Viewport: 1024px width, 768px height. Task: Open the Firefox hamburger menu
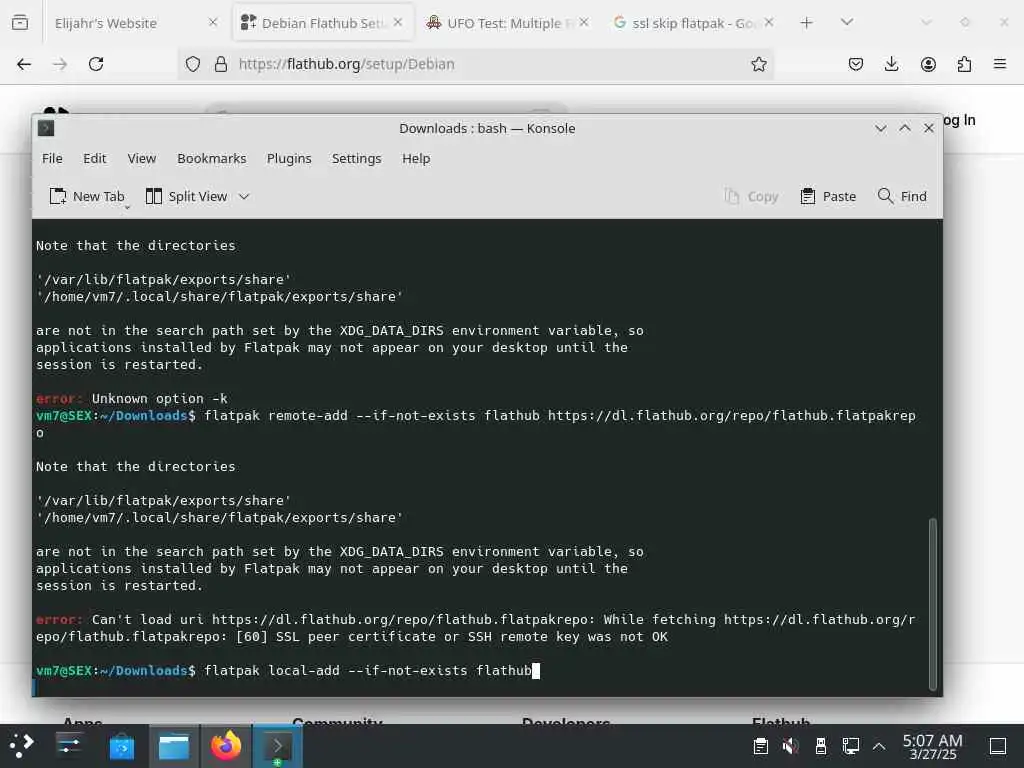[x=1000, y=64]
